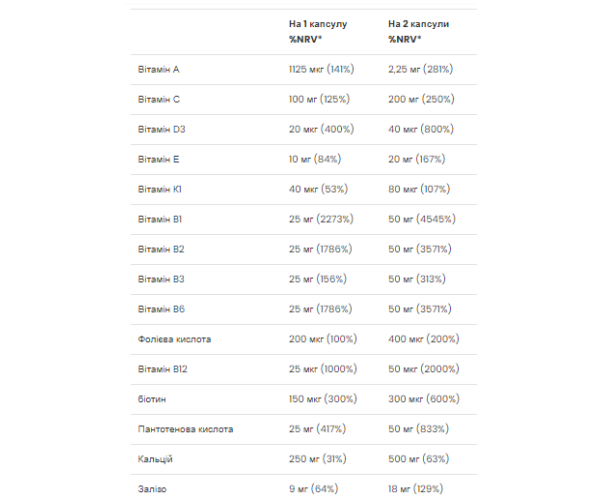
Task: Select the "Вітамін D3" row label
Action: 161,130
